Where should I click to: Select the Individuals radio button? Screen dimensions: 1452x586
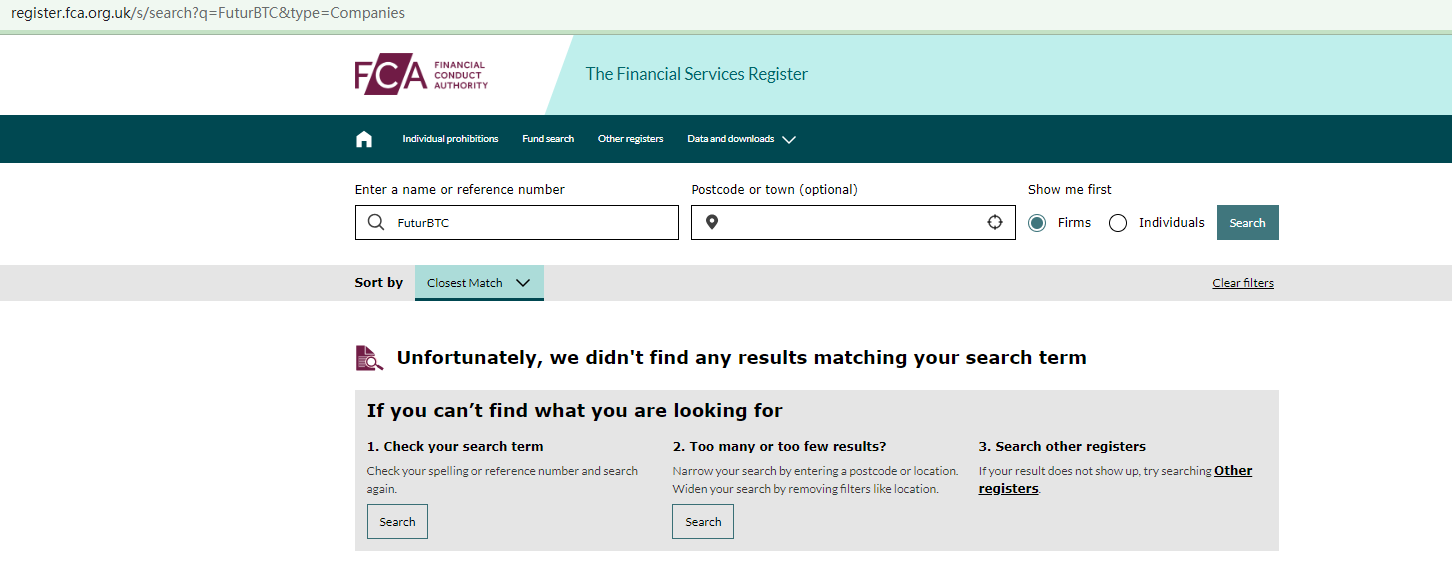[x=1118, y=223]
